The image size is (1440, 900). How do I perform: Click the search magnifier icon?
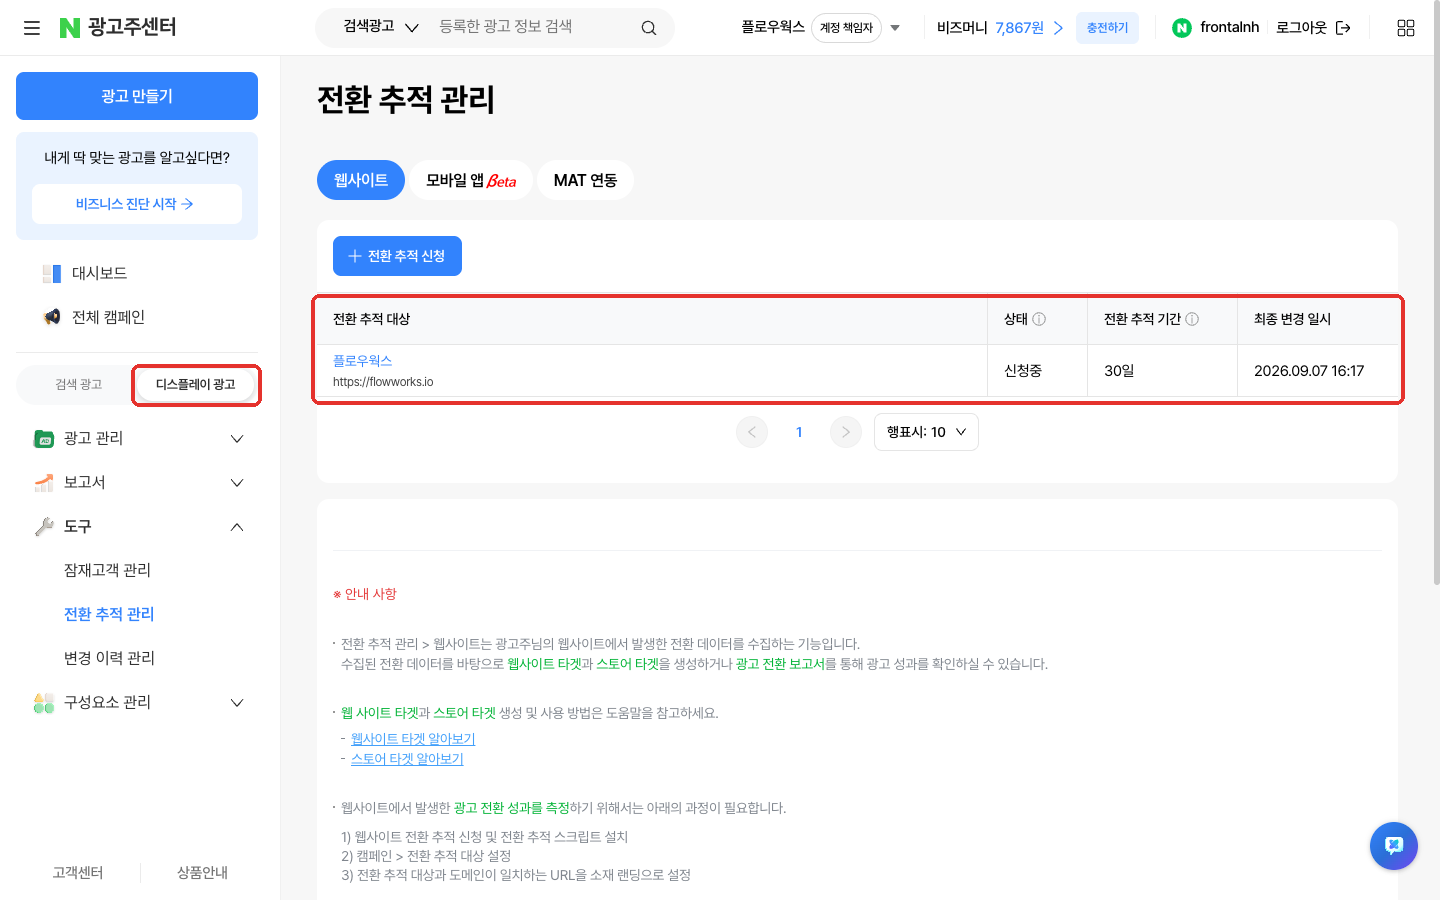point(649,28)
